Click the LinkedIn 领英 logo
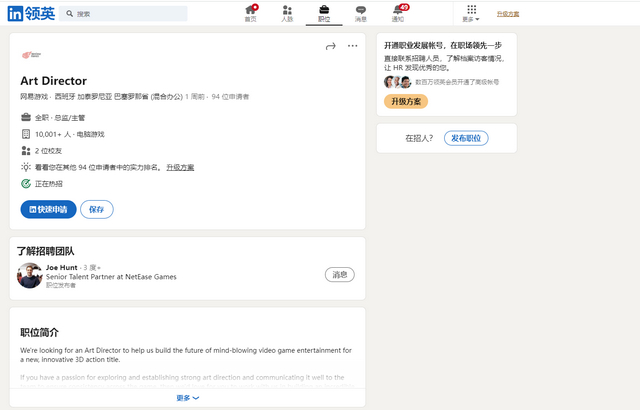640x410 pixels. (31, 13)
